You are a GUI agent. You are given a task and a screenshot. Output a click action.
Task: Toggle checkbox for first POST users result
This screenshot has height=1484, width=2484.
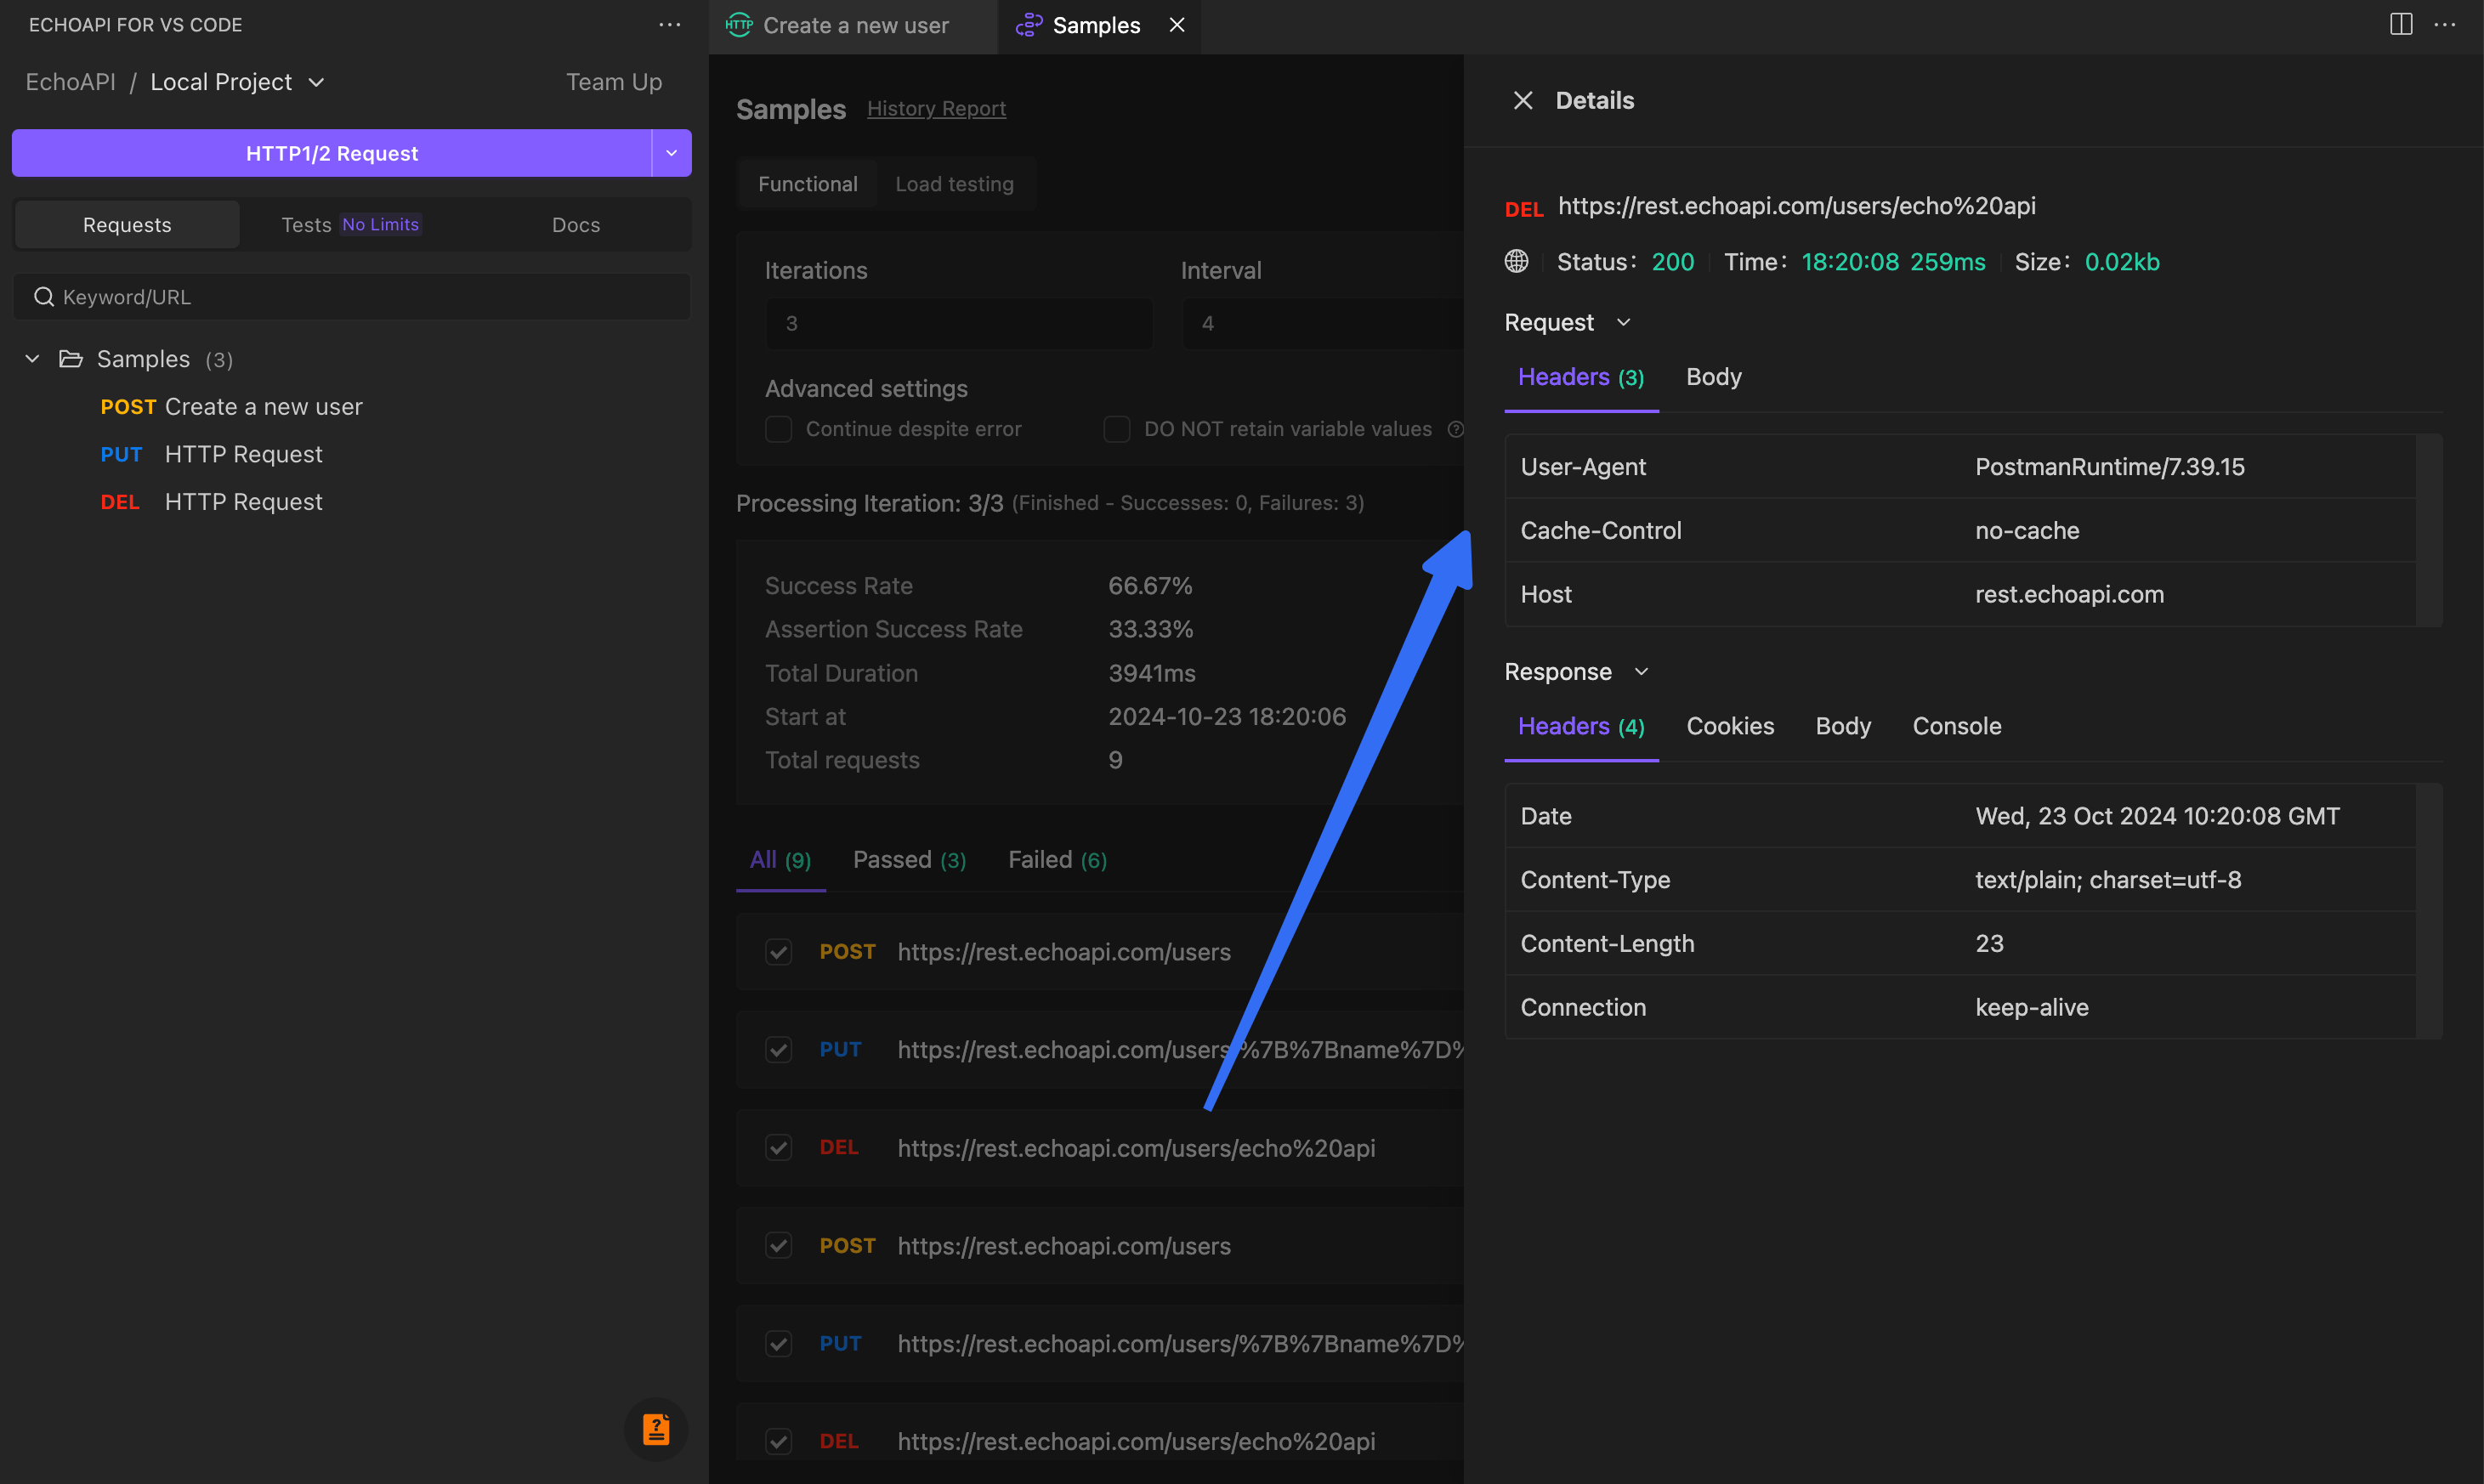pyautogui.click(x=778, y=951)
